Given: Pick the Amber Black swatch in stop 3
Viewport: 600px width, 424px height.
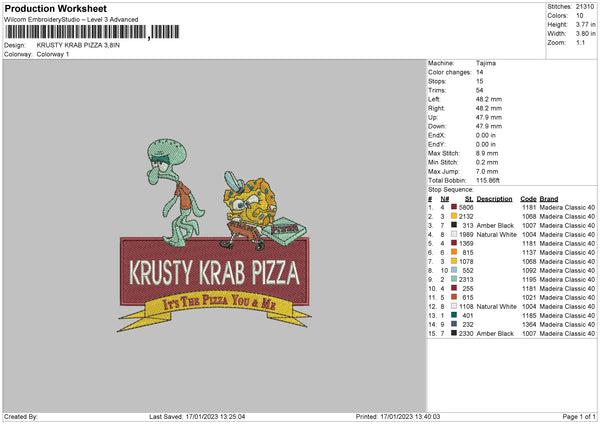Looking at the screenshot, I should tap(454, 225).
